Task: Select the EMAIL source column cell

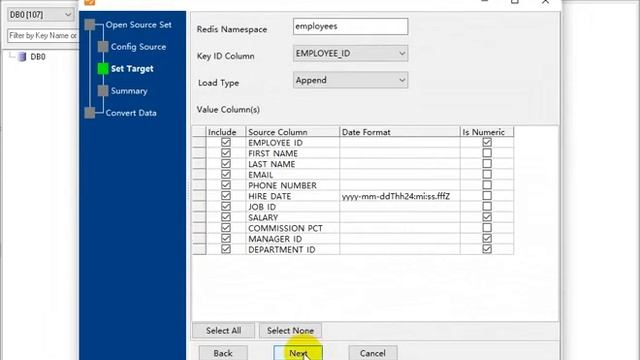Action: pos(293,175)
